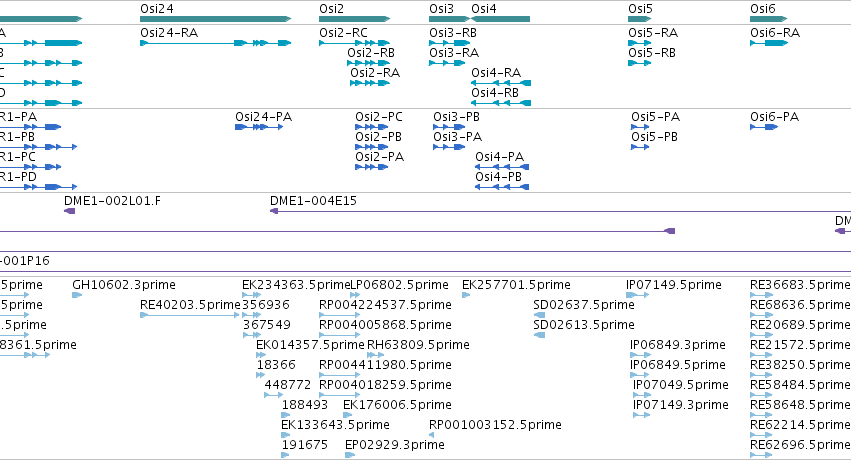Select the Osi4 gene label

point(484,9)
